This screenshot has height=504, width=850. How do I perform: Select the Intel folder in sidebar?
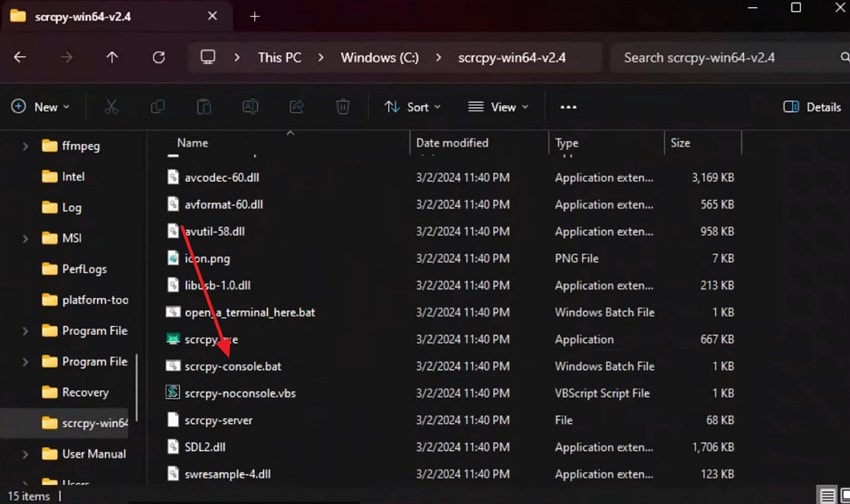point(73,176)
